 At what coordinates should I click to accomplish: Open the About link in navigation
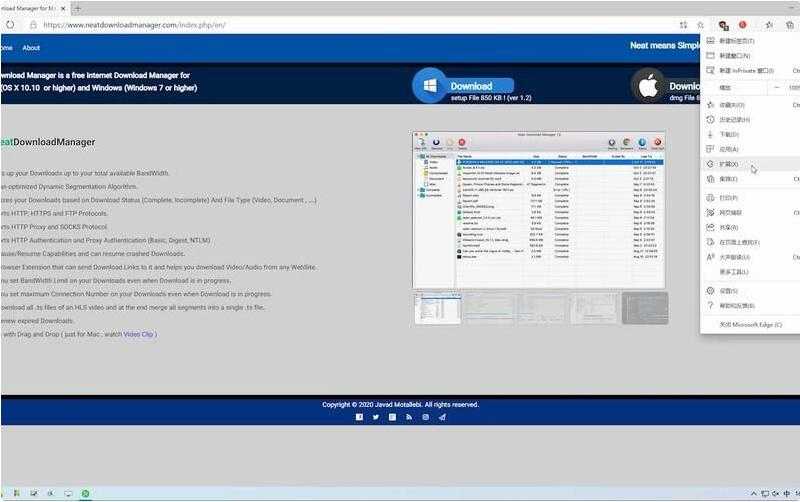31,47
